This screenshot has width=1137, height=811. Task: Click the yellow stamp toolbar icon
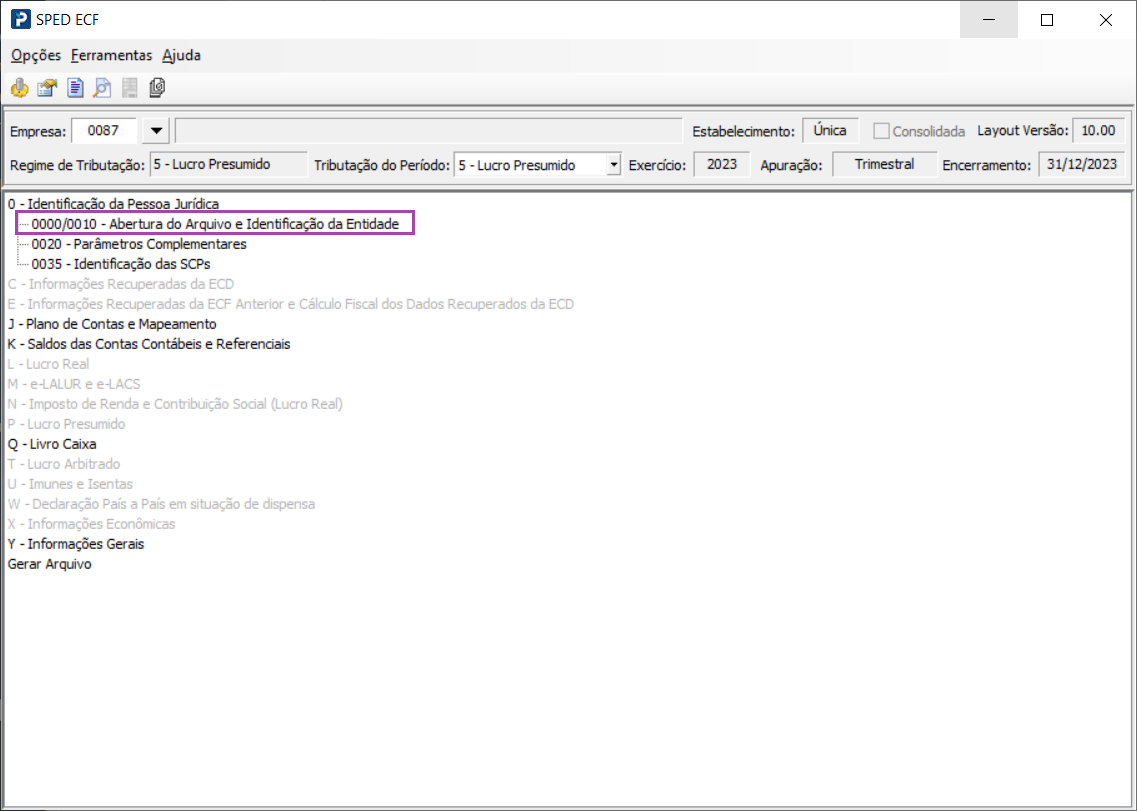[x=20, y=88]
